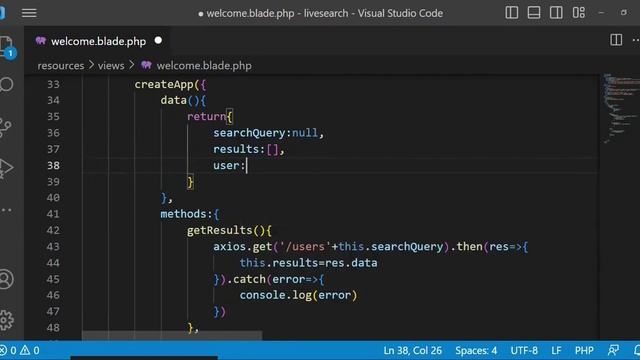Close the unsaved welcome.blade.php tab dot
Screen dimensions: 640x360
(x=158, y=40)
